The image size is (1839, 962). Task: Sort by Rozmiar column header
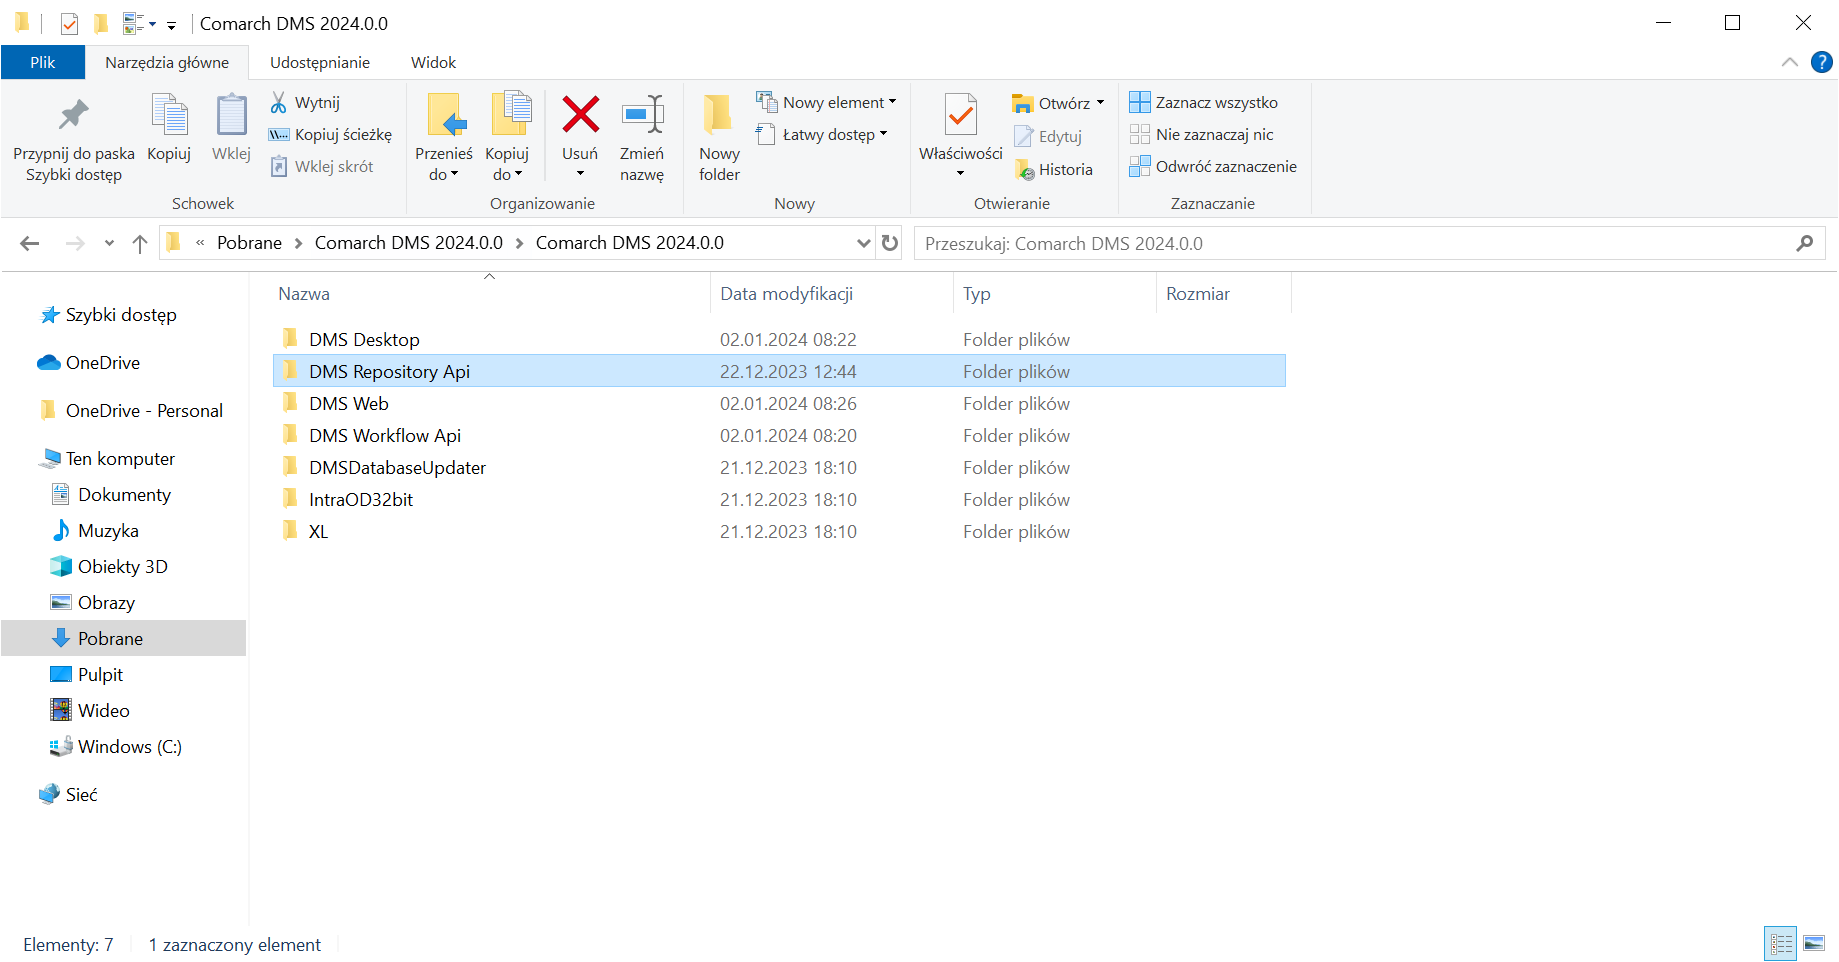tap(1198, 294)
